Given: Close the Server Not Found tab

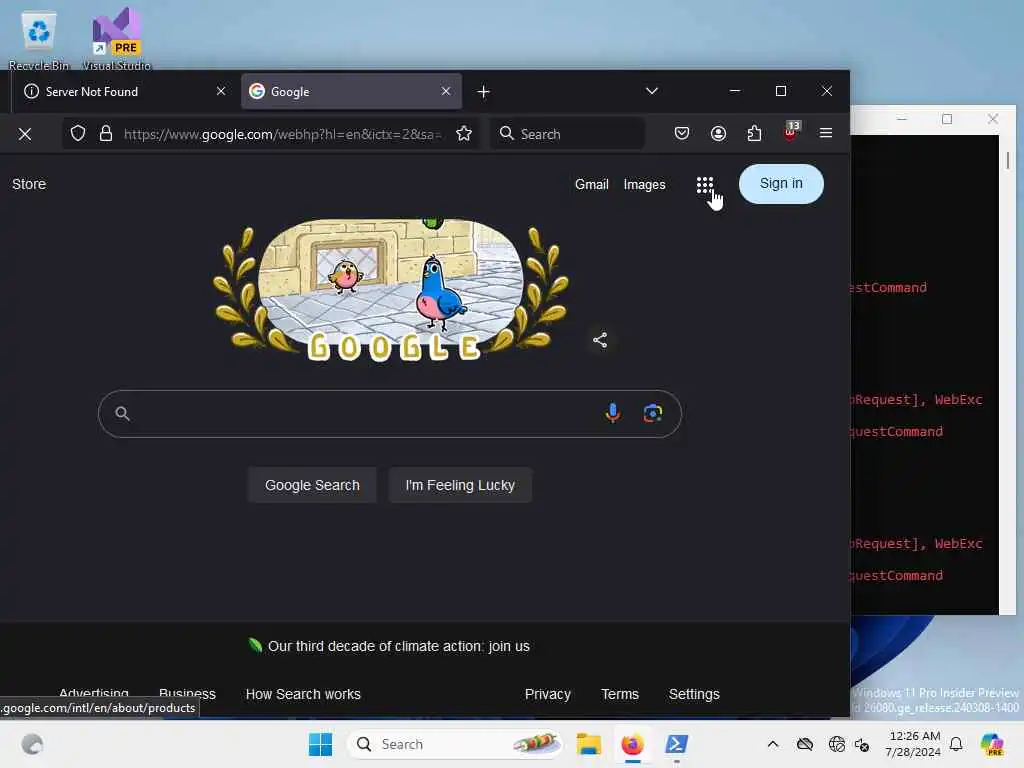Looking at the screenshot, I should pyautogui.click(x=221, y=91).
